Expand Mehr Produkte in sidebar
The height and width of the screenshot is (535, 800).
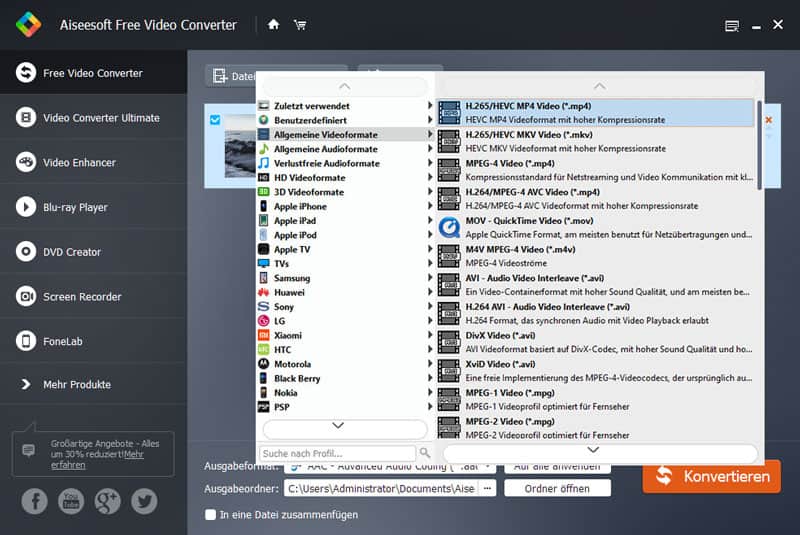93,384
